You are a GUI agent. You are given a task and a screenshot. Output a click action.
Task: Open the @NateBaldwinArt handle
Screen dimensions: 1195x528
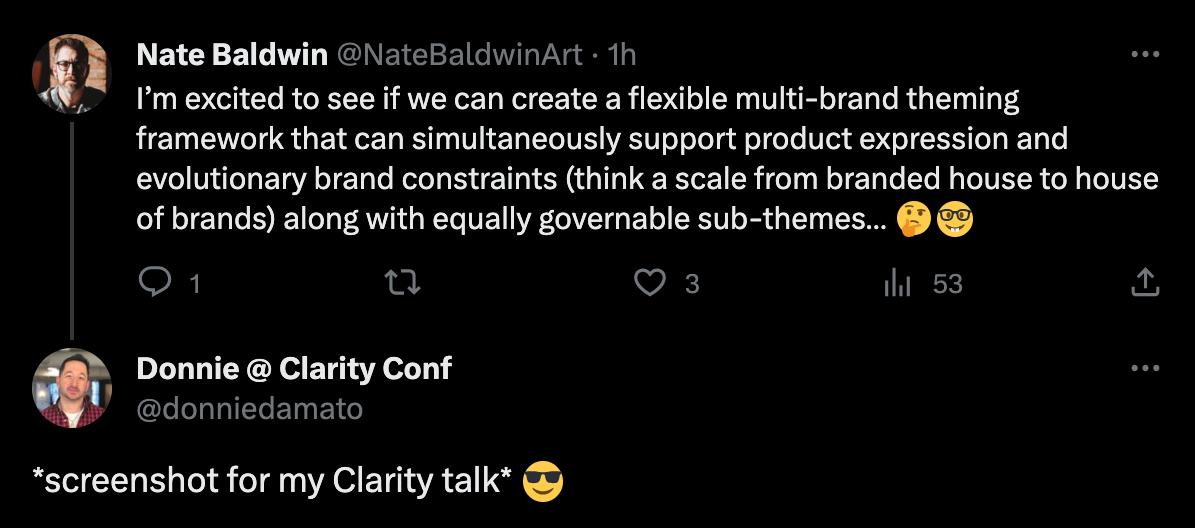point(460,54)
